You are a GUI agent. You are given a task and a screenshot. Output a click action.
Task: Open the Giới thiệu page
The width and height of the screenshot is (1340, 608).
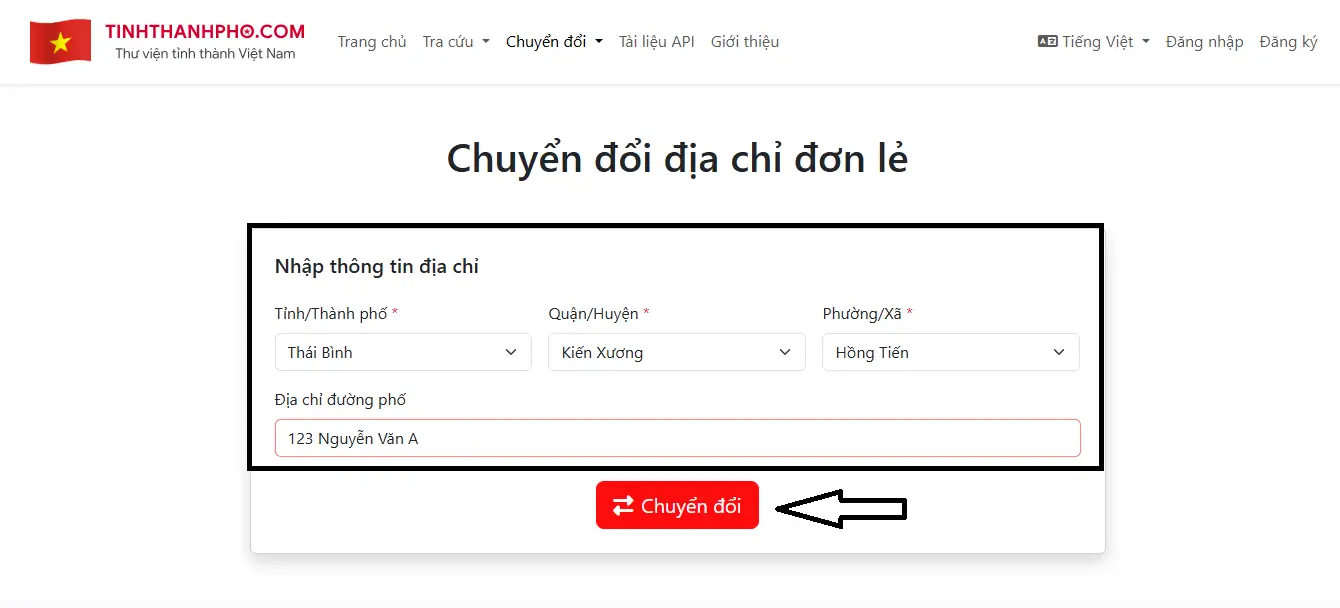pos(745,42)
